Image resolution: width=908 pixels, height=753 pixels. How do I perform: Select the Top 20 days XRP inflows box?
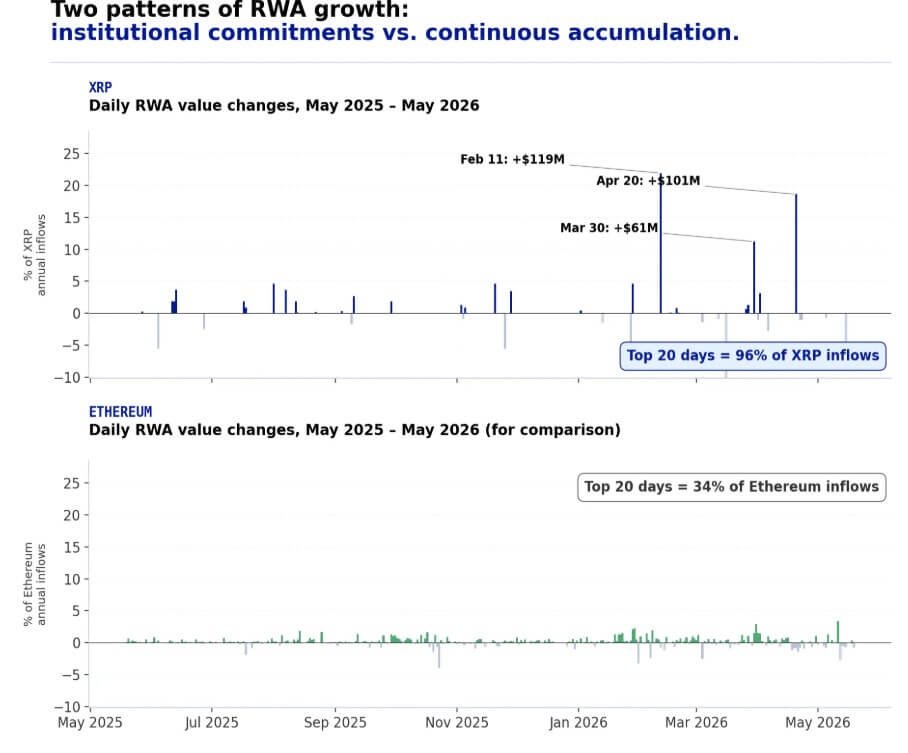tap(753, 356)
